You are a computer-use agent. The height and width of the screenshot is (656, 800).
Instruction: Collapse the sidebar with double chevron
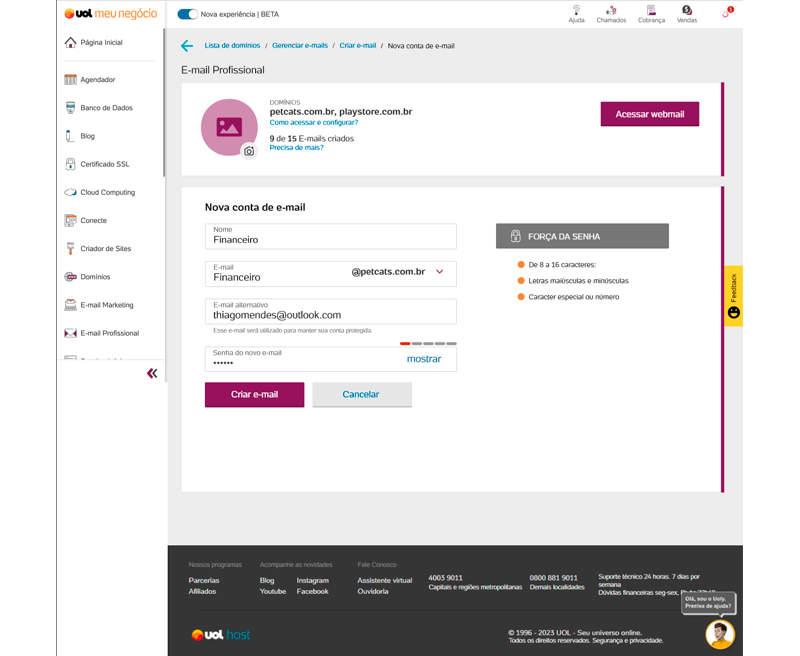tap(152, 373)
